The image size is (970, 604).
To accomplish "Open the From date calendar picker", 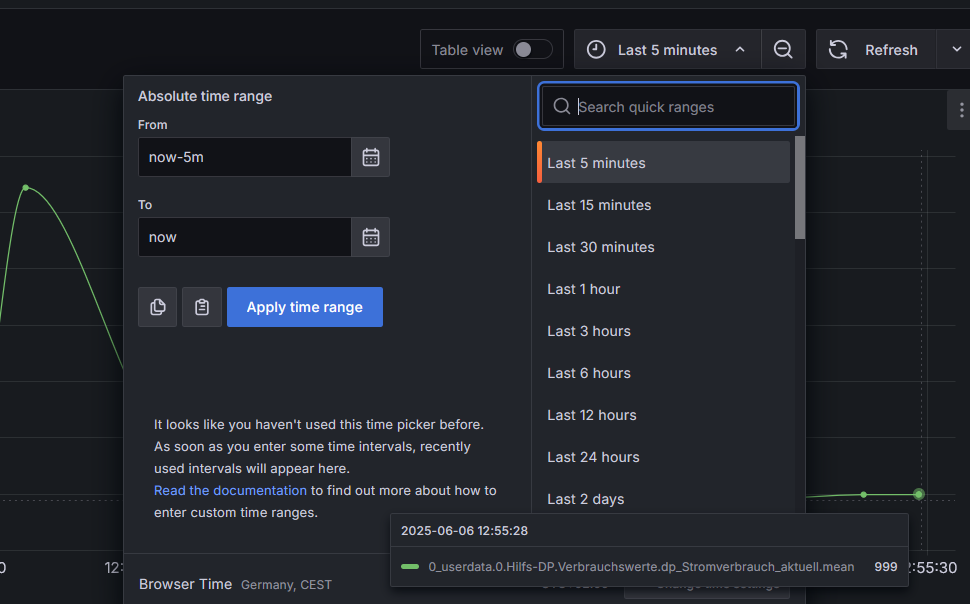I will pyautogui.click(x=371, y=157).
